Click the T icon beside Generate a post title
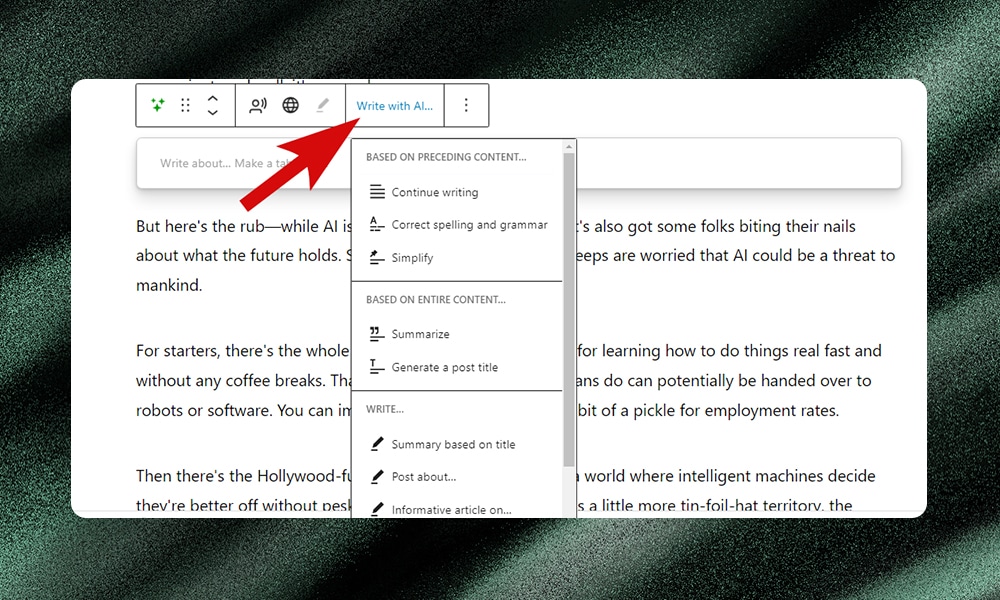Viewport: 1000px width, 600px height. point(376,367)
